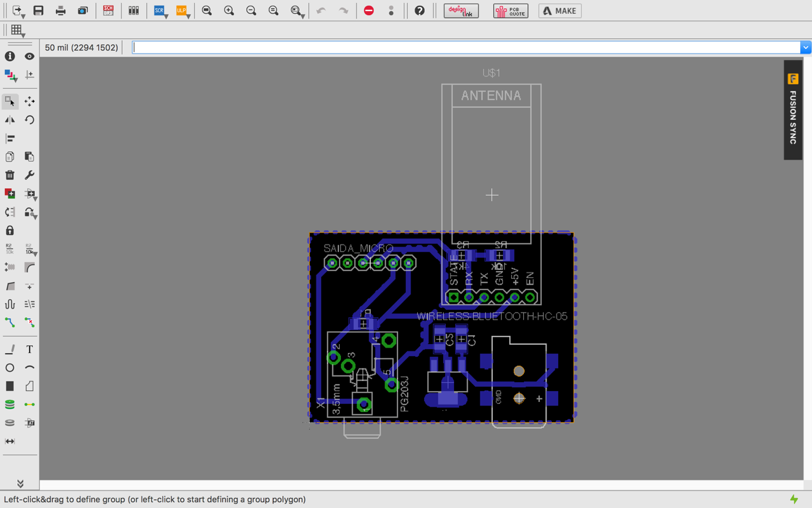This screenshot has height=508, width=812.
Task: Select the Mirror tool
Action: point(10,120)
